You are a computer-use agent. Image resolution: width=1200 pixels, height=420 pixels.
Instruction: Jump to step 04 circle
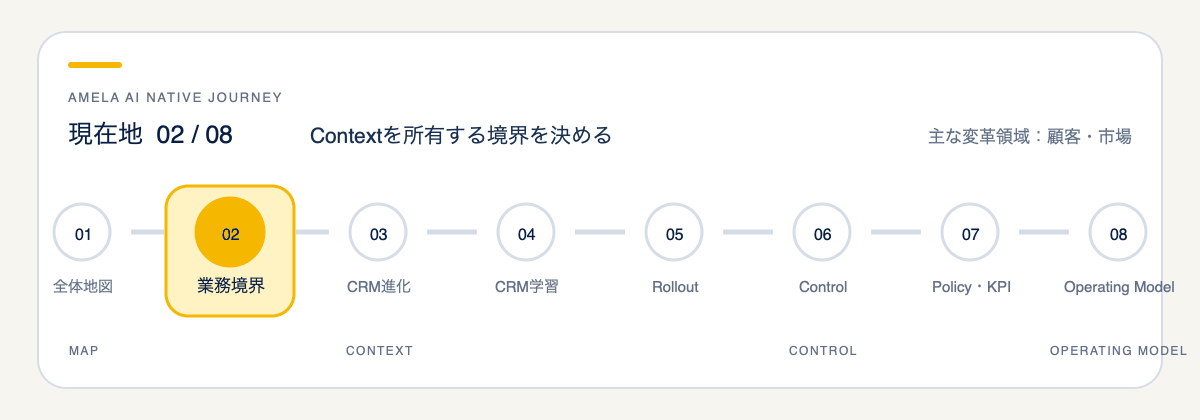pos(526,233)
